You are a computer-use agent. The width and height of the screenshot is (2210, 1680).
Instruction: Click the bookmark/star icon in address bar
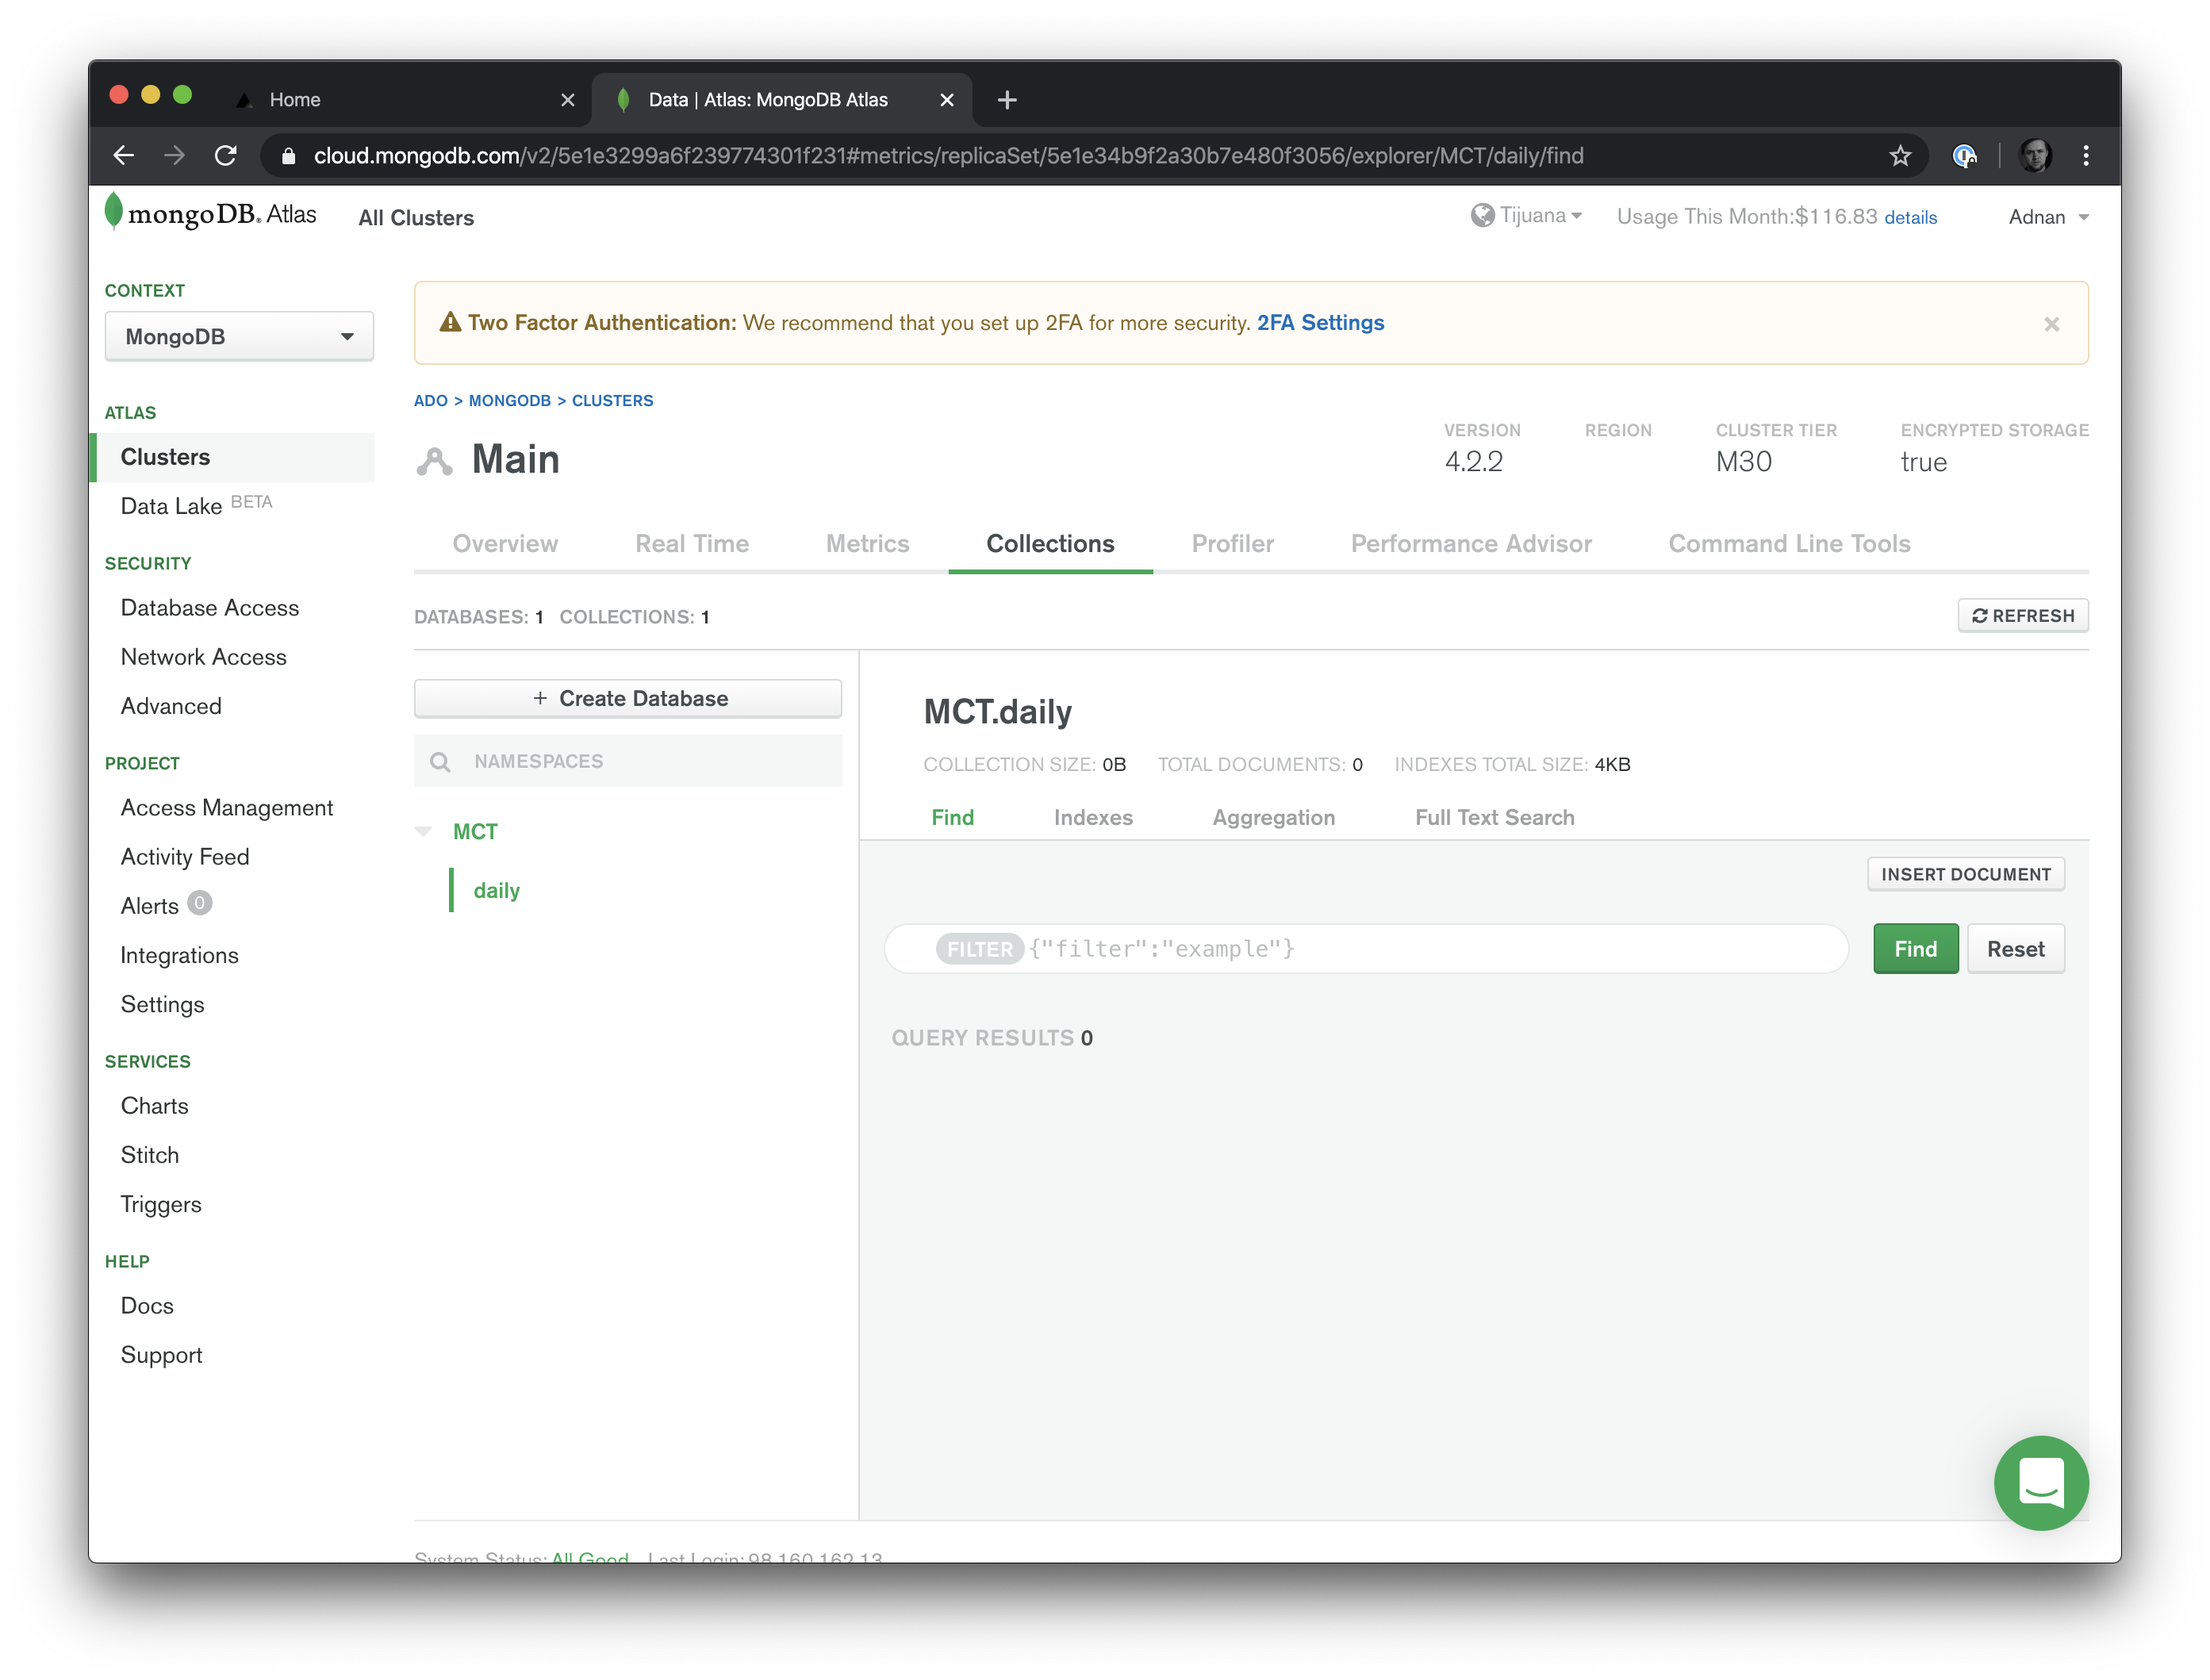1905,157
